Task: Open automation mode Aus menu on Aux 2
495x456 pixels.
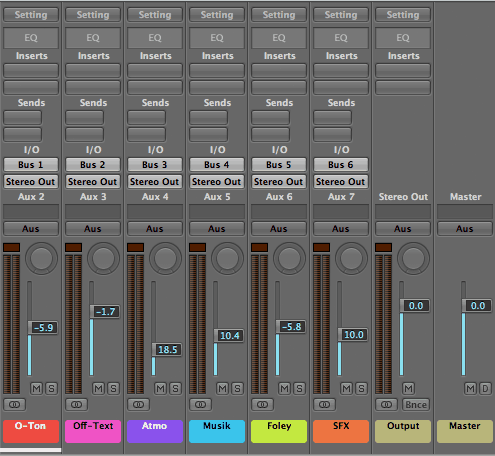Action: [31, 229]
